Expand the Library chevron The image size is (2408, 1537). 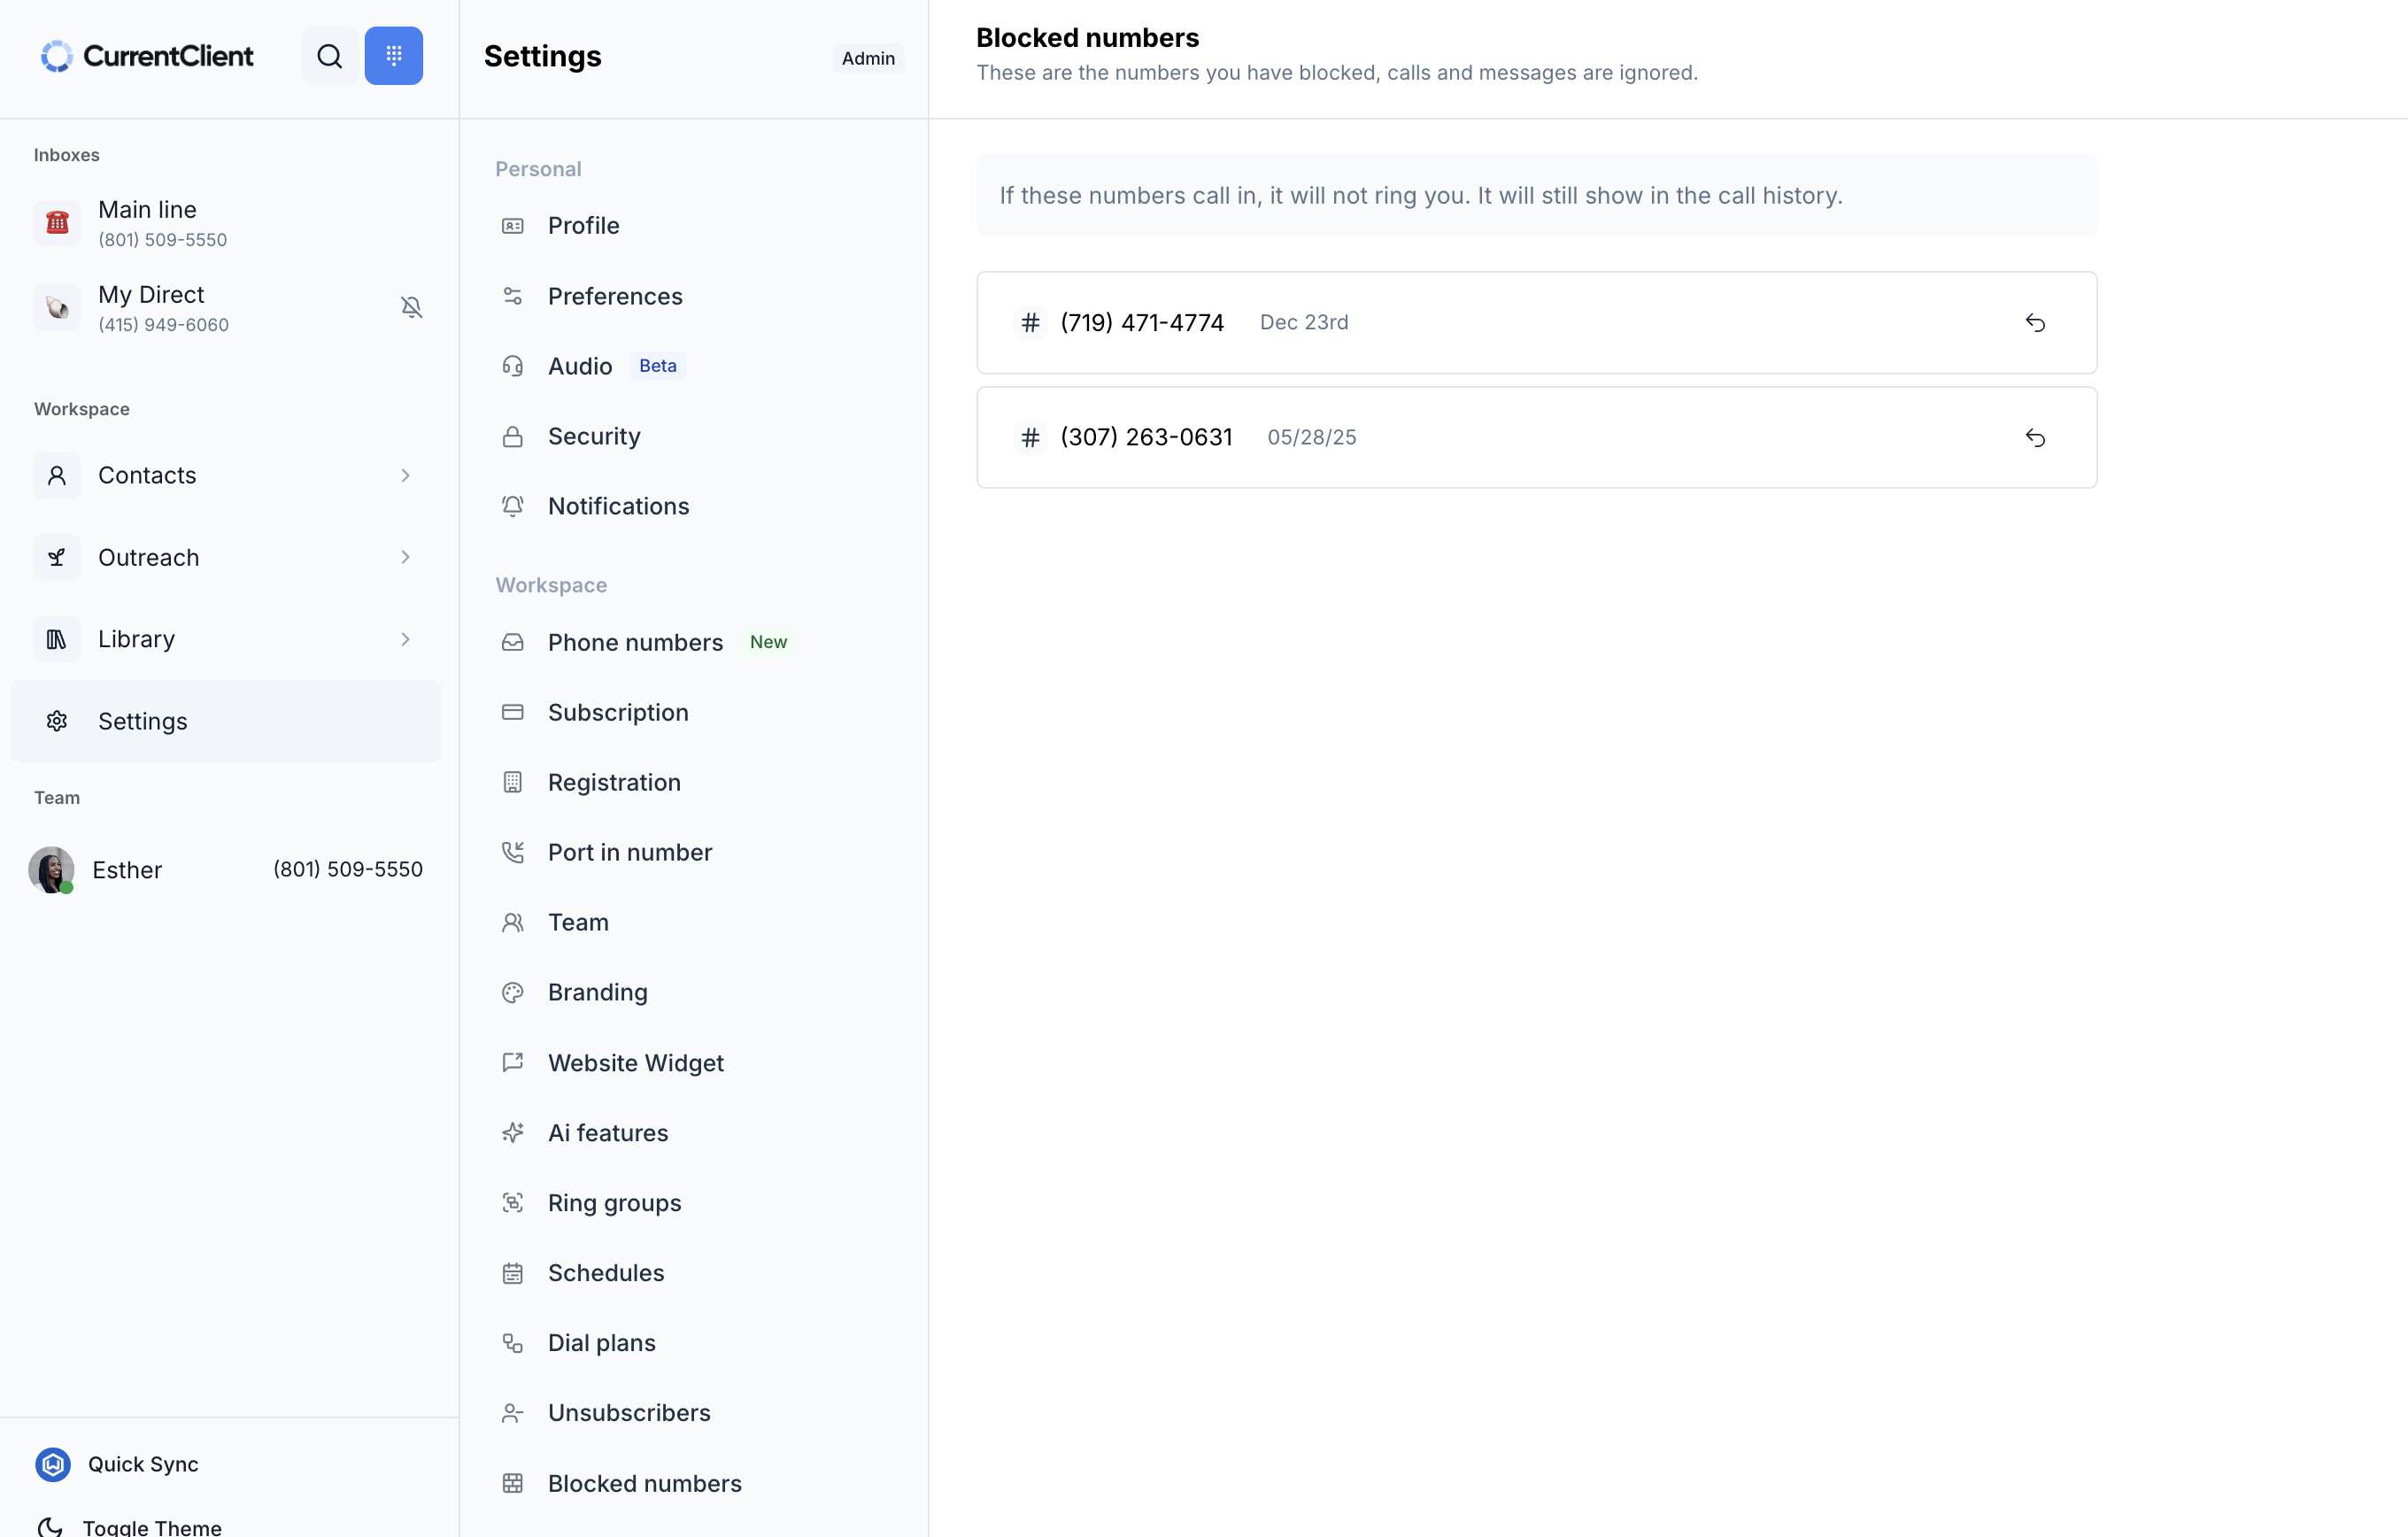(x=405, y=640)
